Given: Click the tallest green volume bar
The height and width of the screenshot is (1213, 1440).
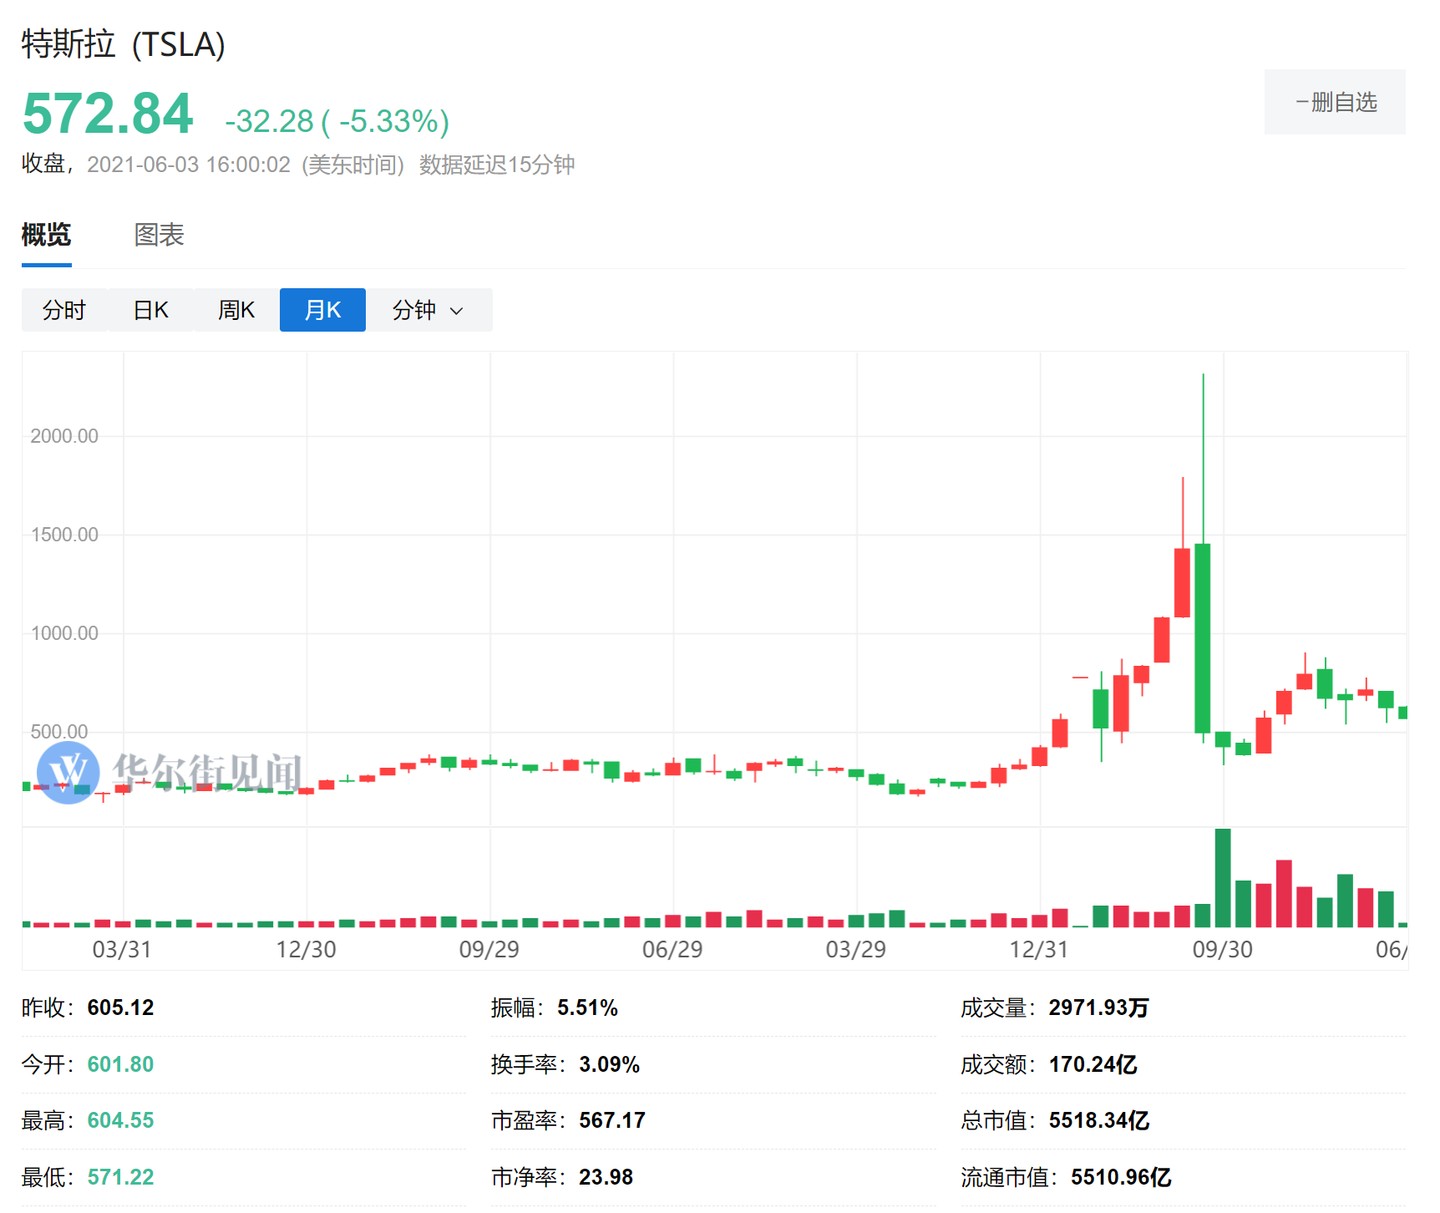Looking at the screenshot, I should coord(1222,878).
